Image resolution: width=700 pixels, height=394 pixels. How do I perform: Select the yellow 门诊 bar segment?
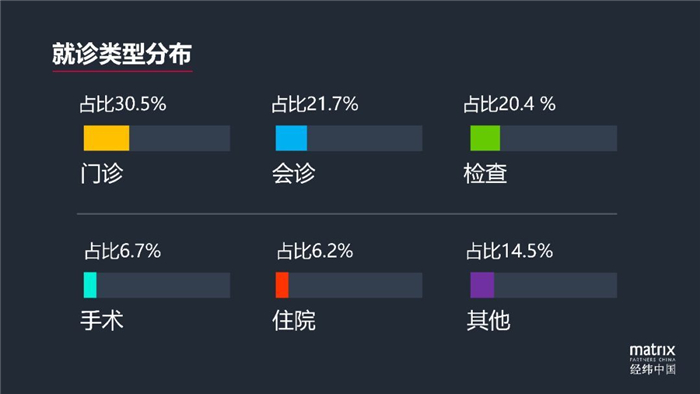pos(106,138)
